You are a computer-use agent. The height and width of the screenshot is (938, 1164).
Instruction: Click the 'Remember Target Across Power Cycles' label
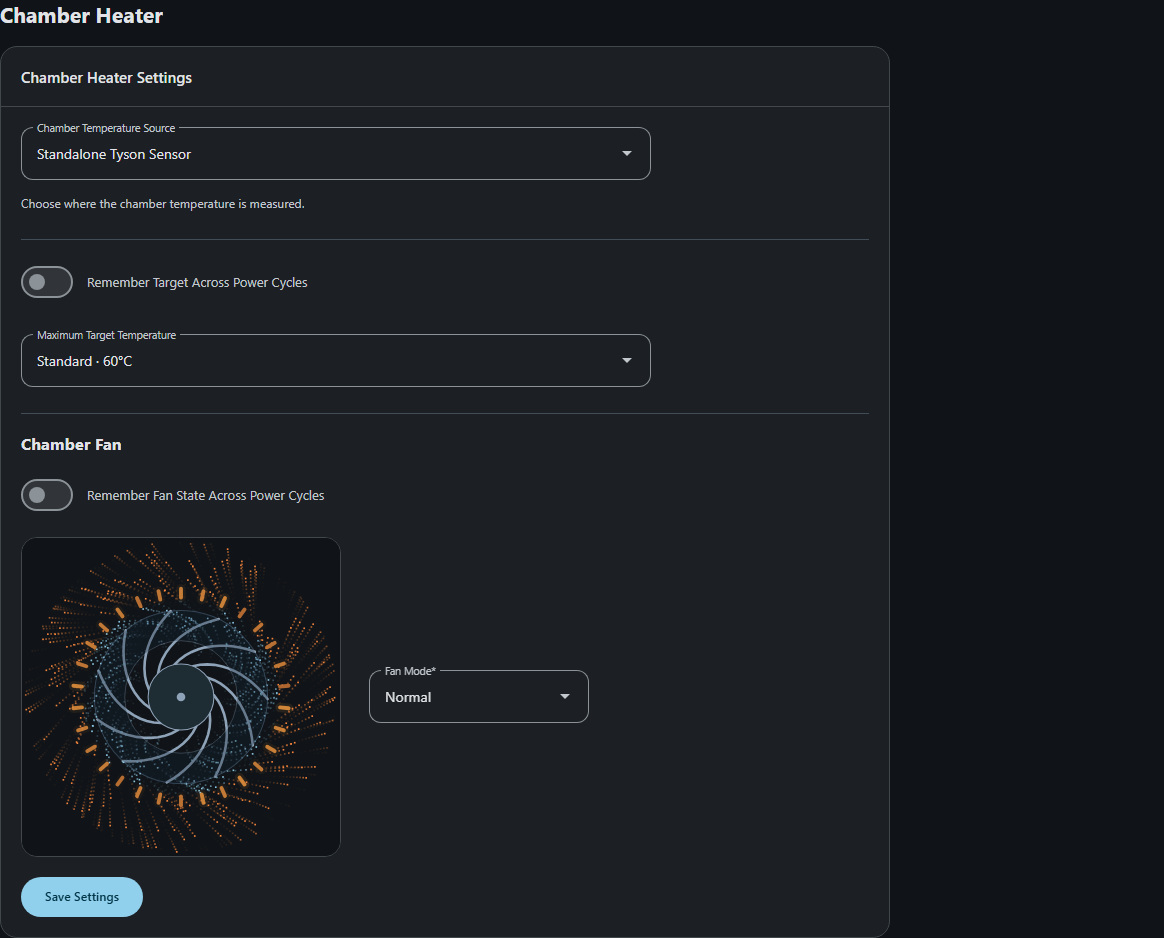[197, 283]
